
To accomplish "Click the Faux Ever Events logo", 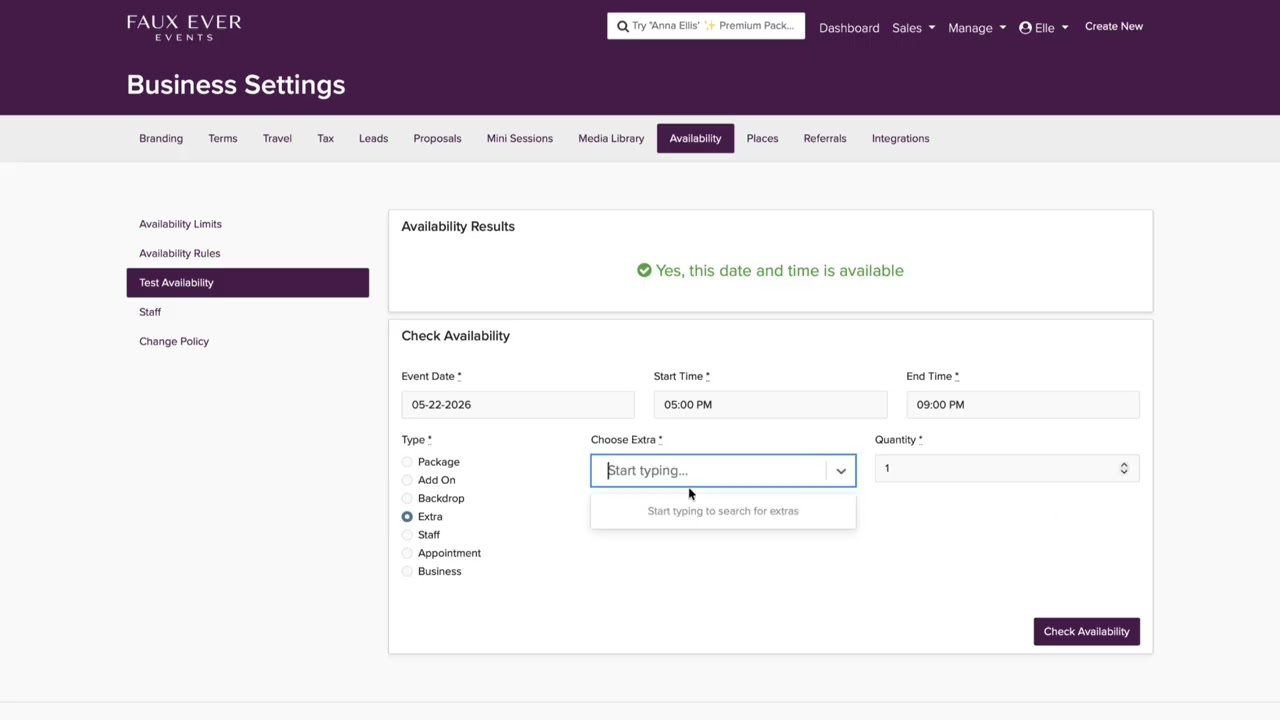I will 184,27.
